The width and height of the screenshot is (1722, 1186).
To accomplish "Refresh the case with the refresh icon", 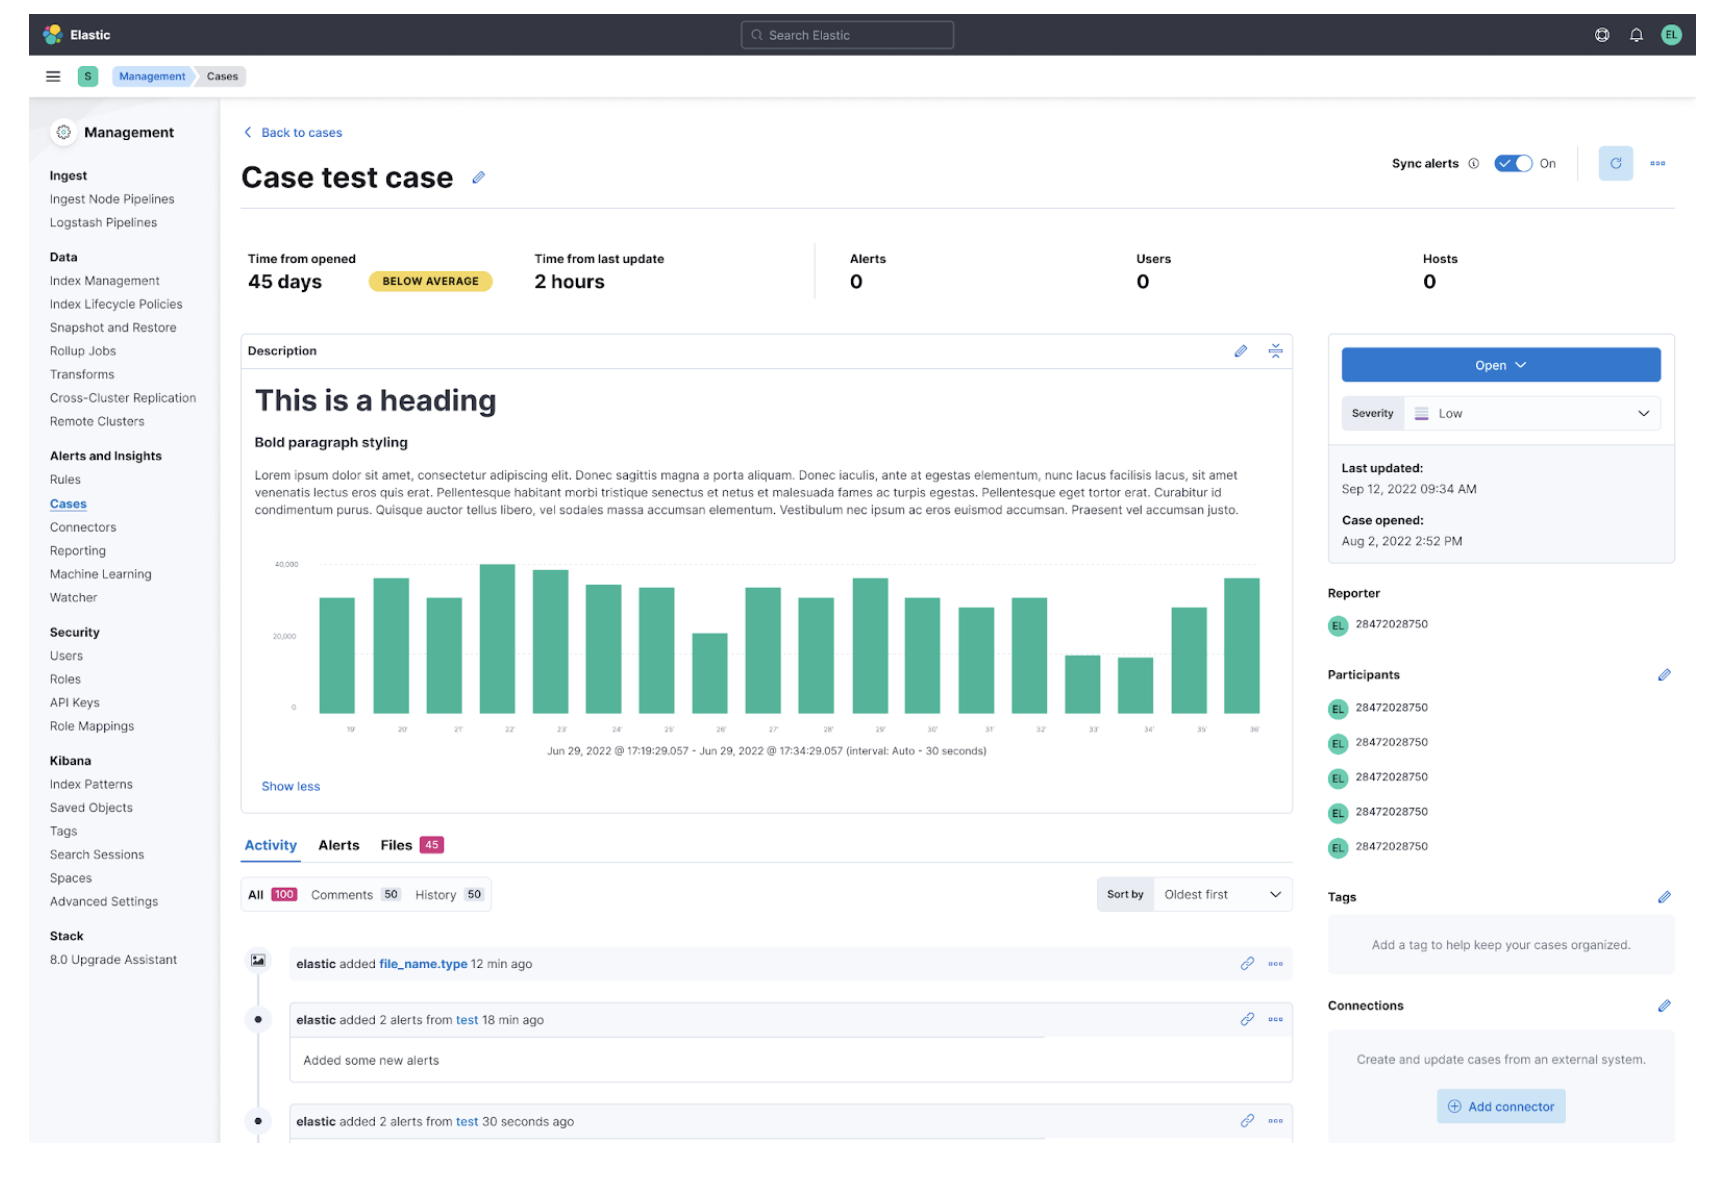I will (x=1614, y=163).
